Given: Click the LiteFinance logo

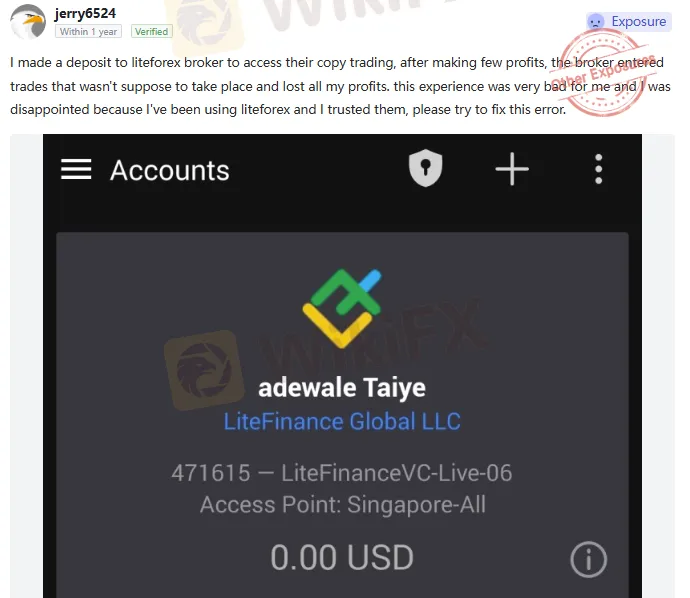Looking at the screenshot, I should click(342, 308).
